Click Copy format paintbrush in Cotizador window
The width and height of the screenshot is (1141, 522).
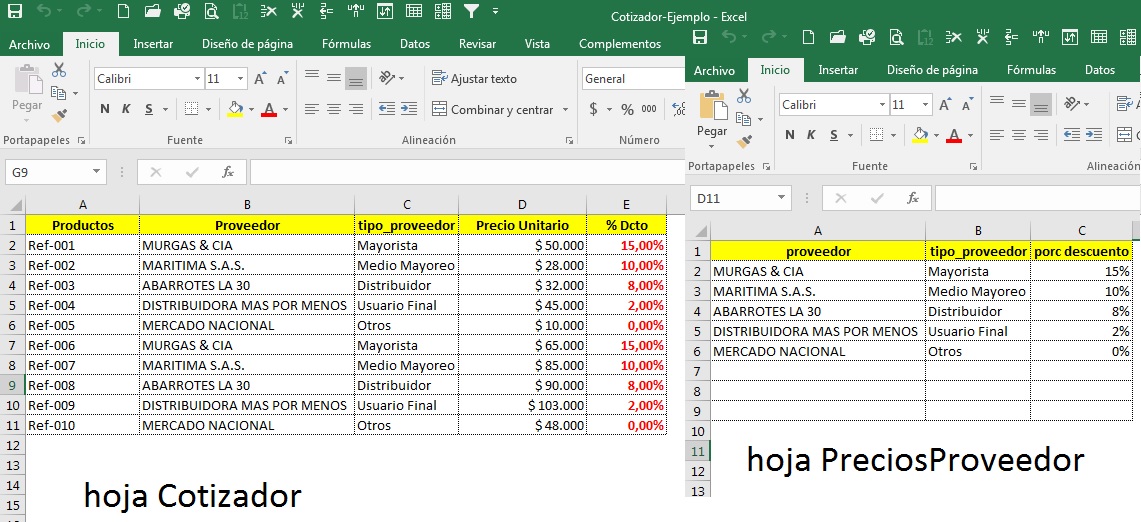point(59,115)
